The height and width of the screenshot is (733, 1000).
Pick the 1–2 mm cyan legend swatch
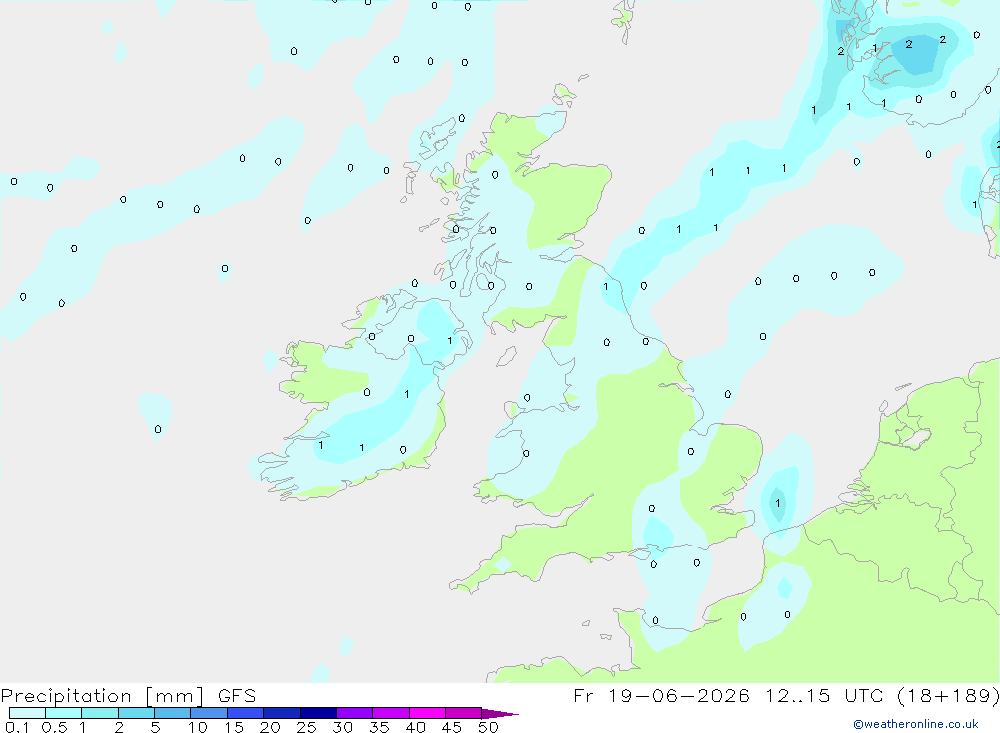coord(100,713)
